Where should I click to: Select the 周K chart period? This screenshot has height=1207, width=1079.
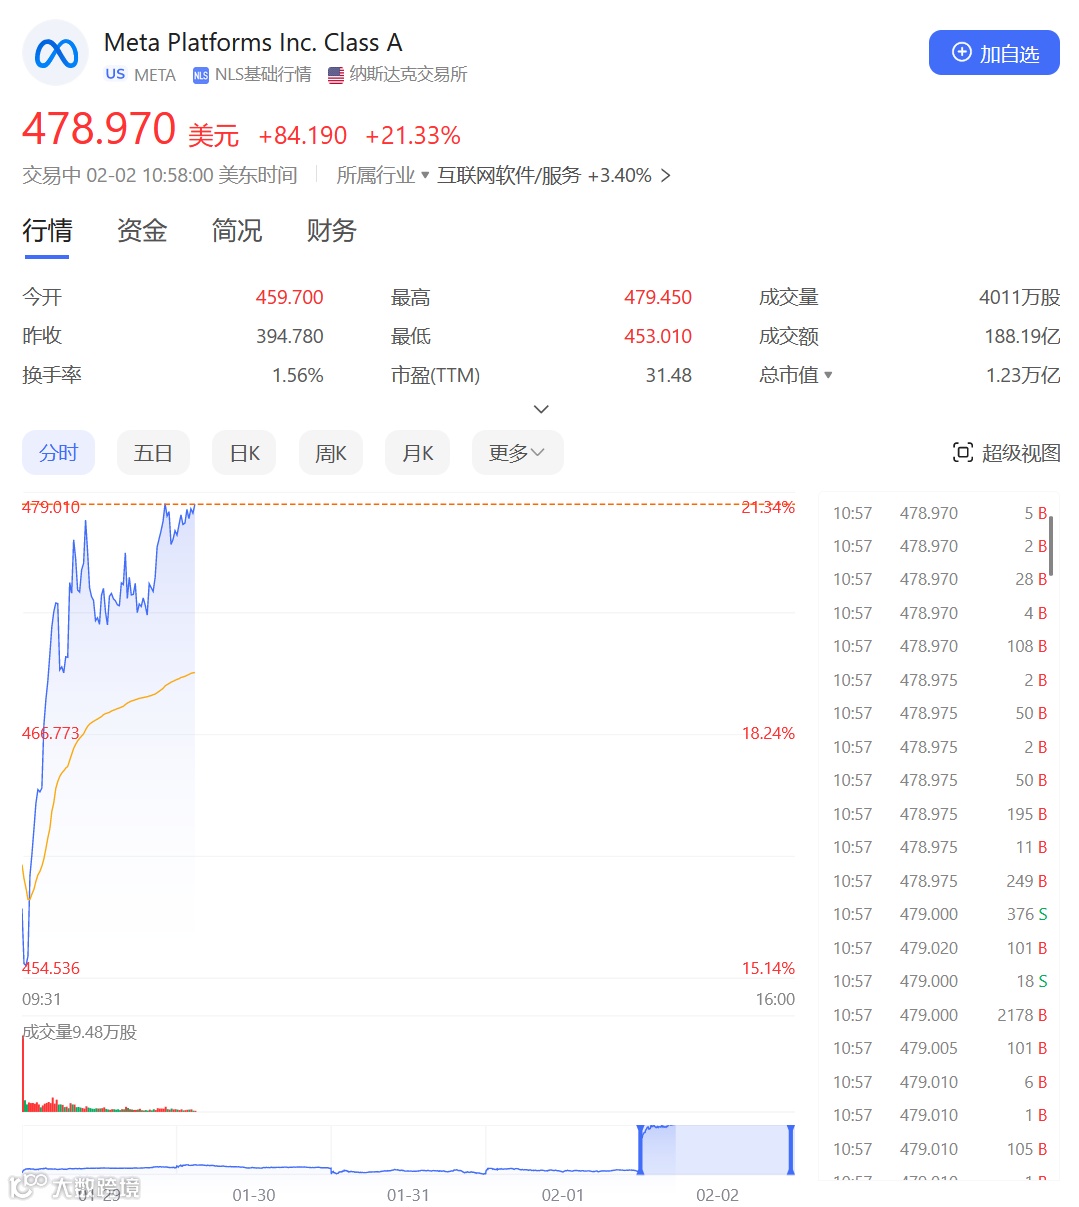pyautogui.click(x=331, y=453)
